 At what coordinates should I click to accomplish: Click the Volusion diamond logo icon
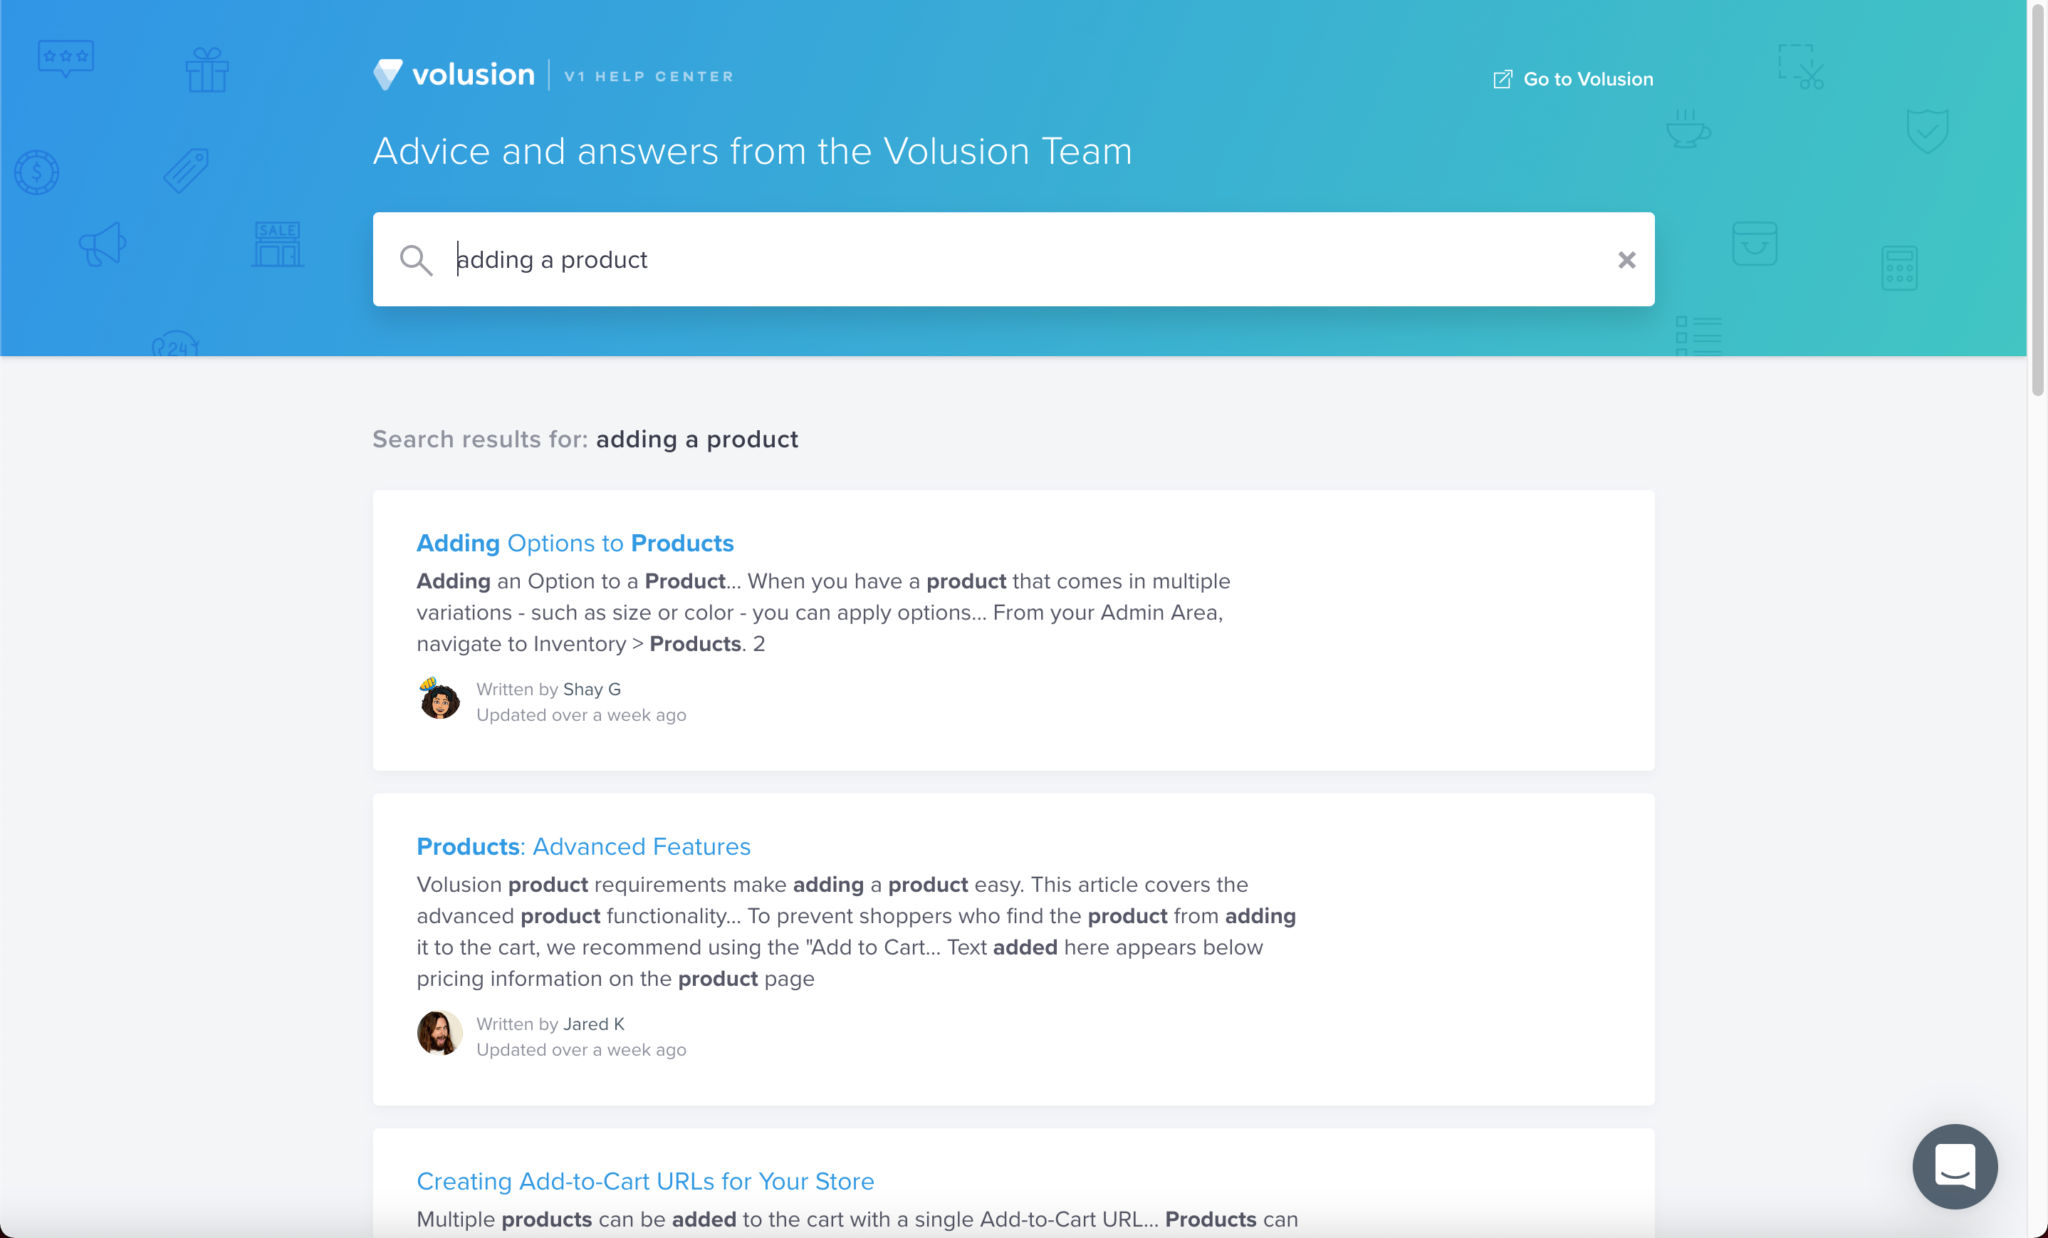click(x=387, y=74)
